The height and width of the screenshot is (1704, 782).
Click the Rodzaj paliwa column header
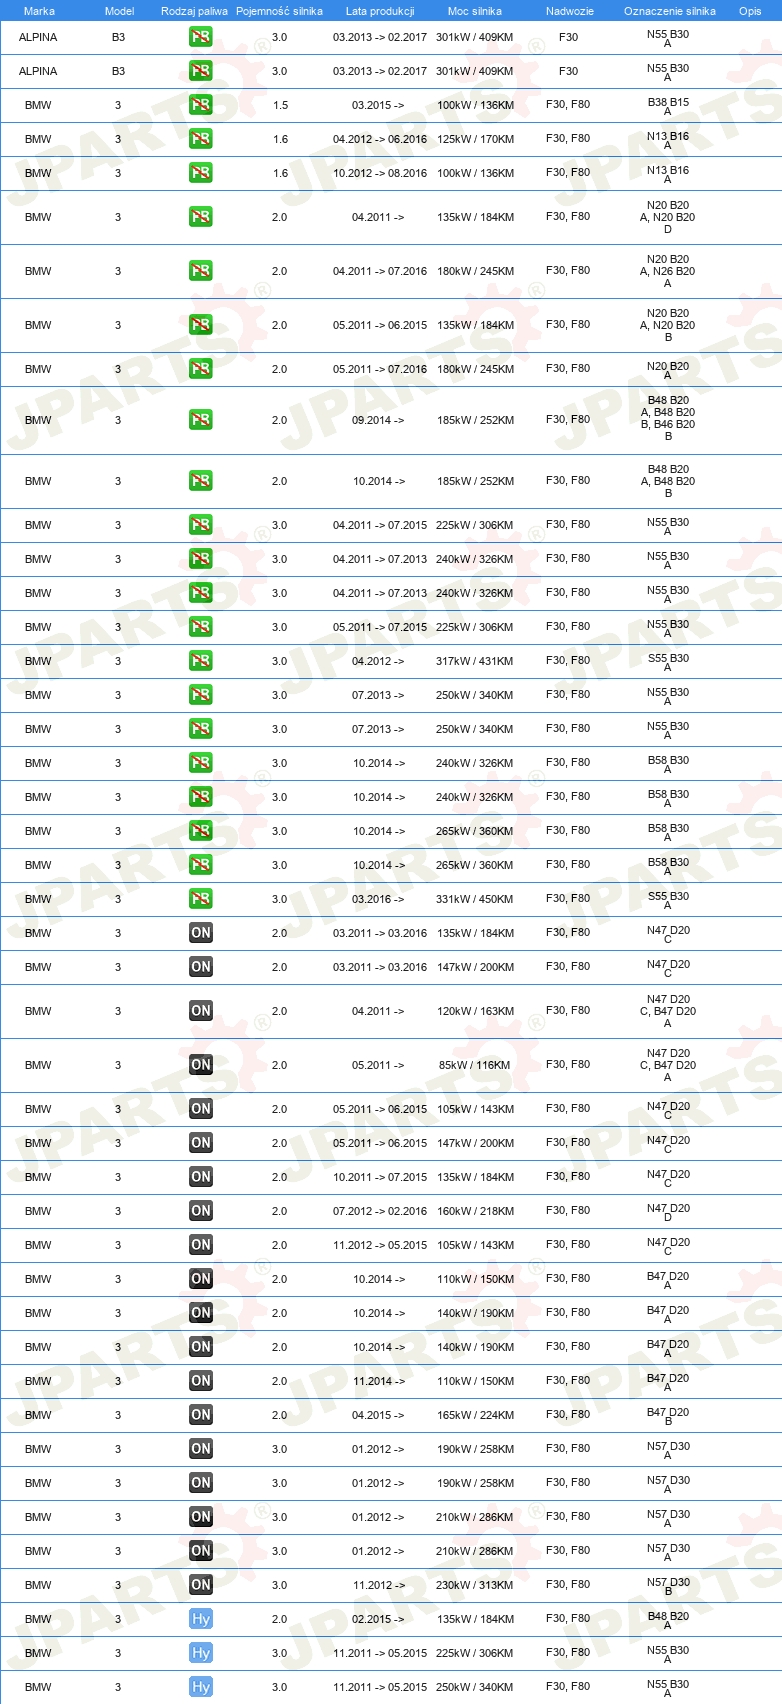pyautogui.click(x=194, y=11)
